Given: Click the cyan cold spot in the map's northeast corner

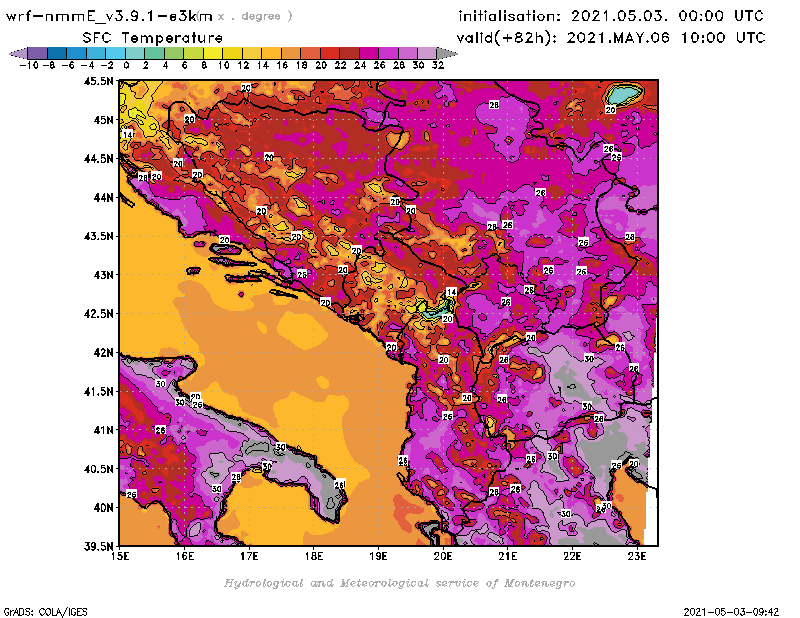Looking at the screenshot, I should coord(624,94).
